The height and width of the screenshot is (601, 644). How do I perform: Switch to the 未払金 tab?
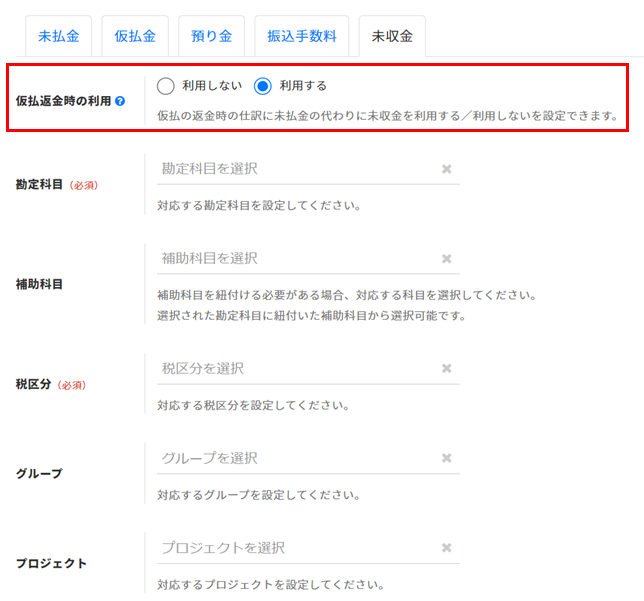(59, 36)
